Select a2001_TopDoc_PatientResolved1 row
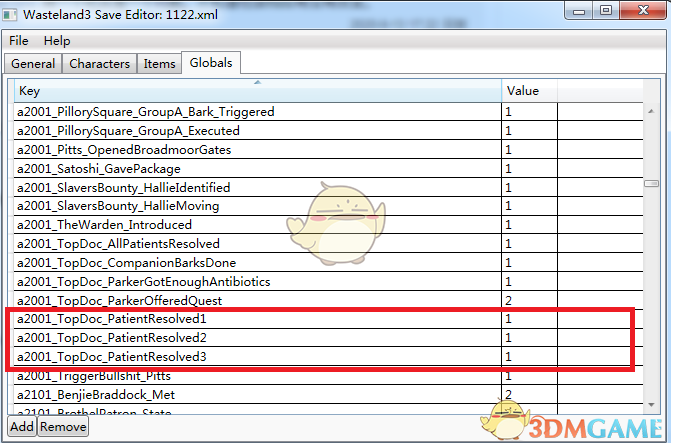The height and width of the screenshot is (447, 673). (328, 319)
